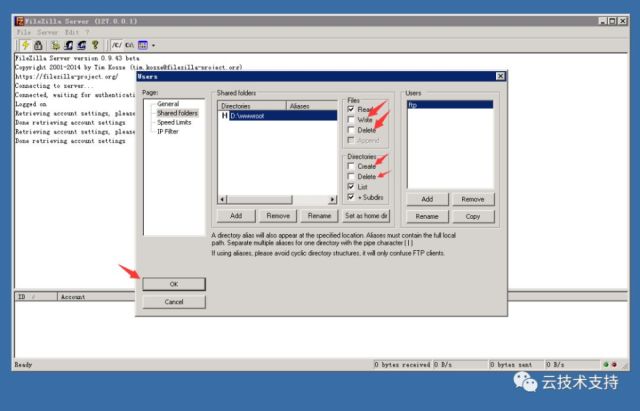Click the FileZilla Server version log line
This screenshot has height=411, width=640.
click(x=77, y=58)
